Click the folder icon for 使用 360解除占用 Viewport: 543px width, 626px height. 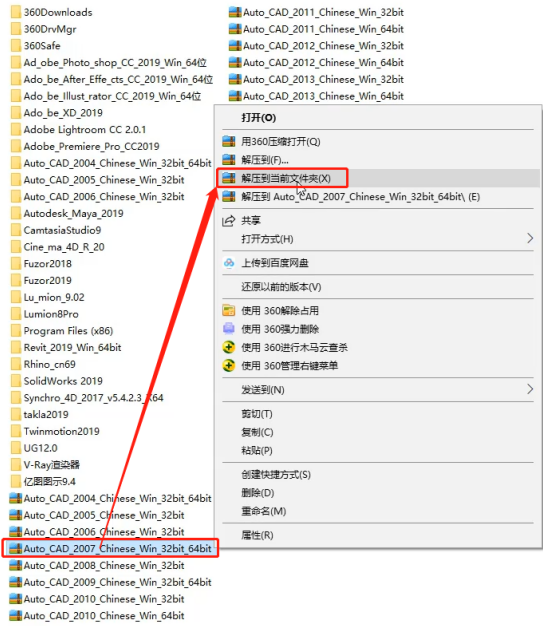pyautogui.click(x=229, y=311)
